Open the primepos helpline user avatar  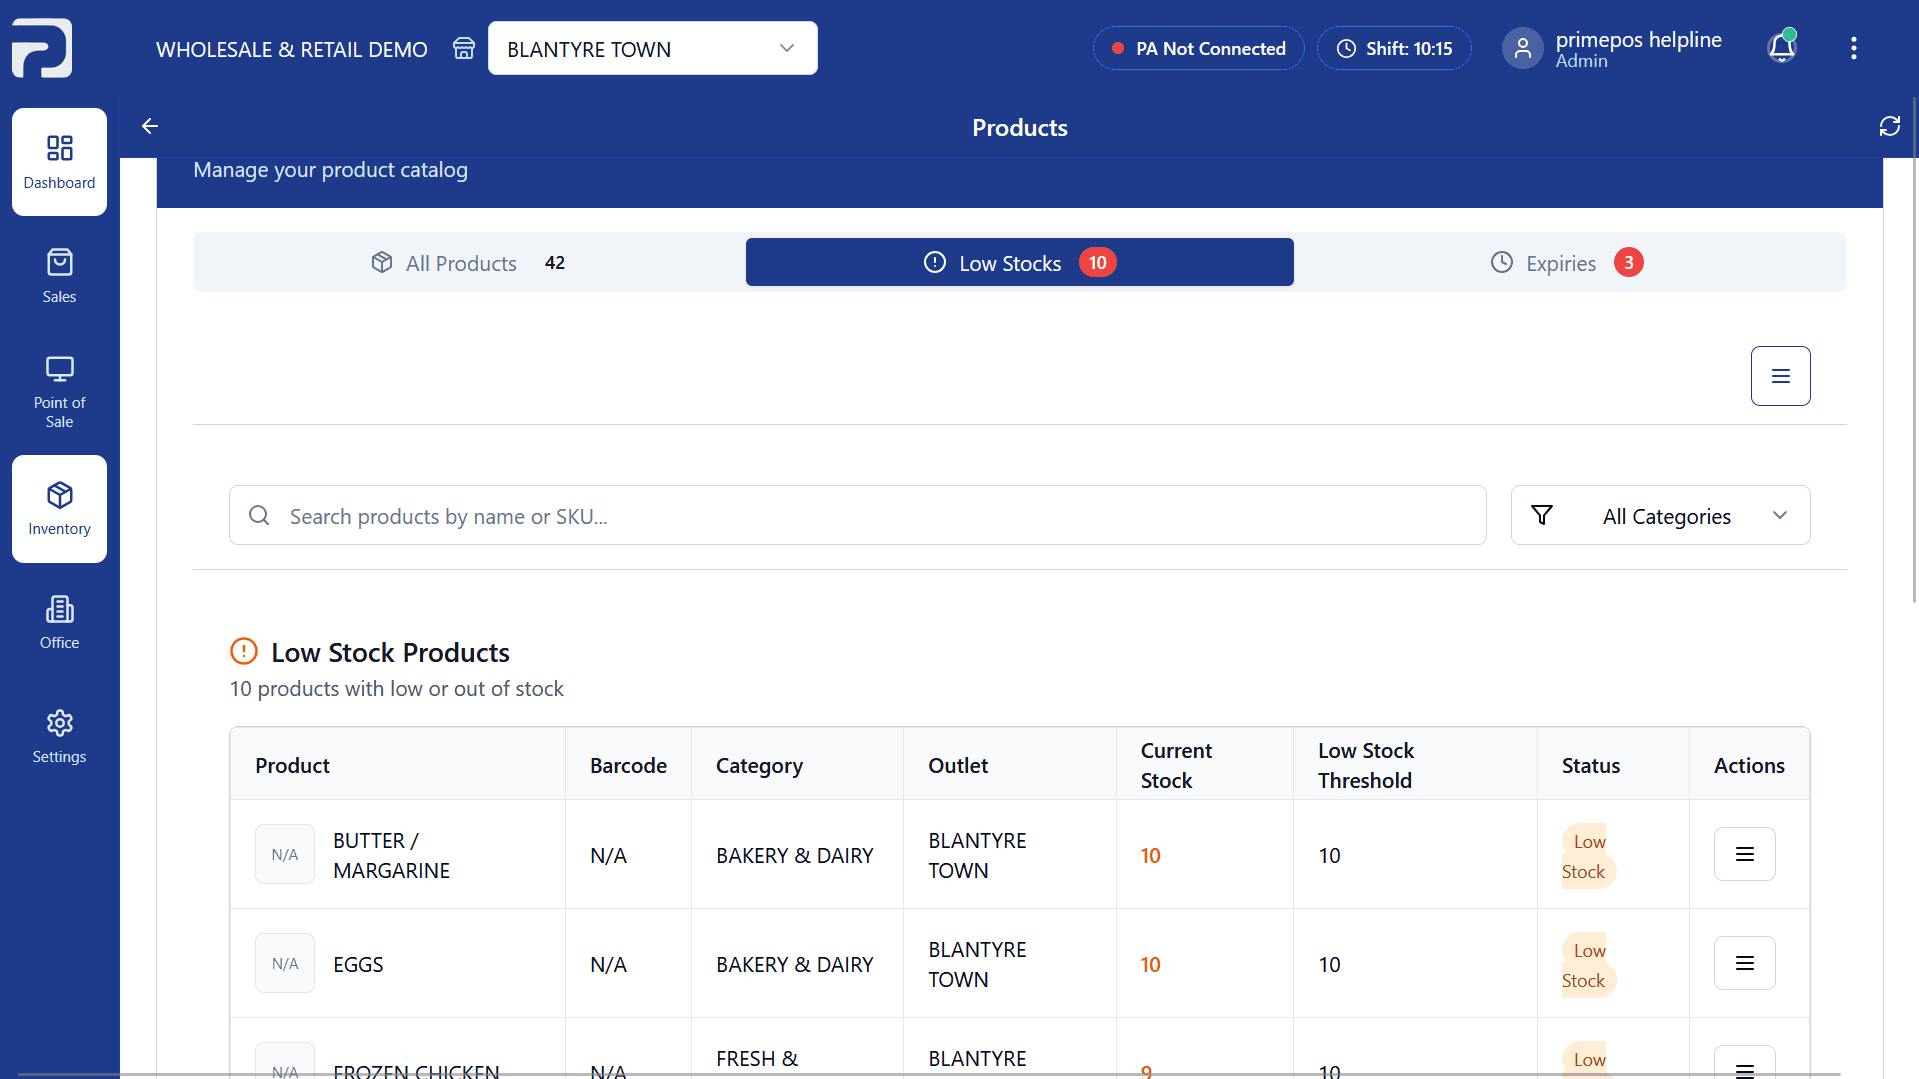tap(1522, 48)
